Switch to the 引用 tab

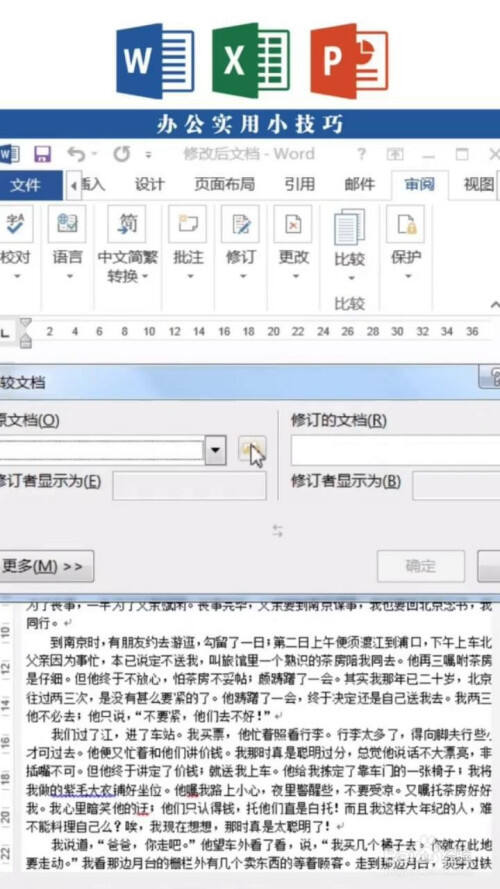(299, 184)
